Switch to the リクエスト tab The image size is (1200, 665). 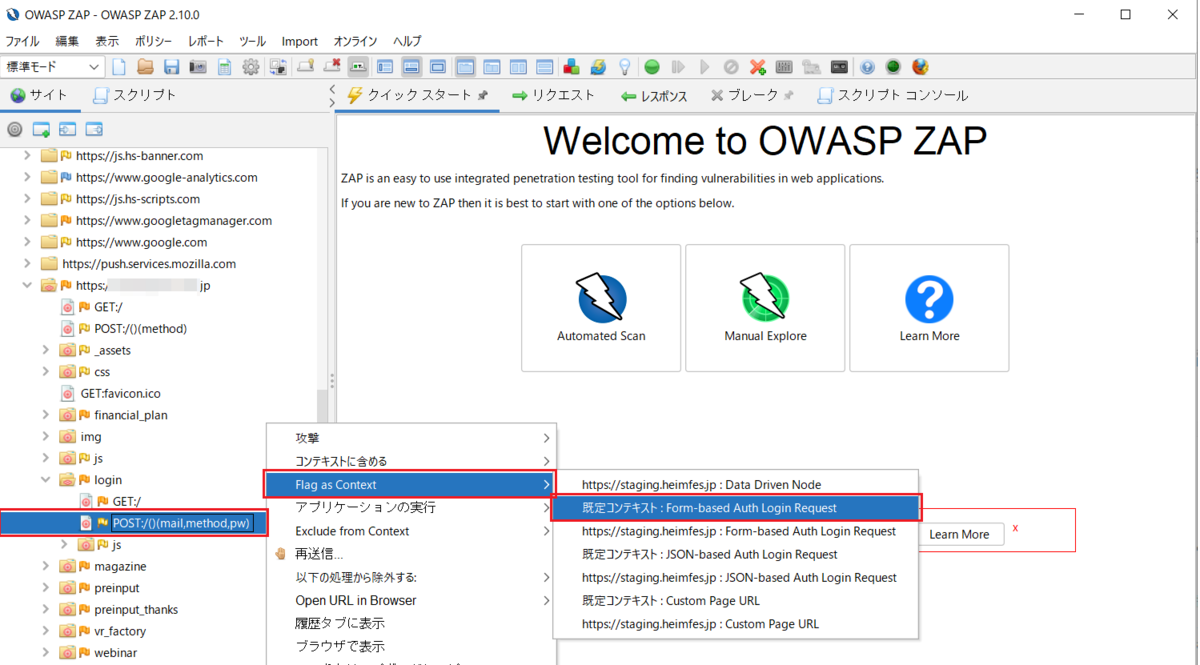point(553,95)
